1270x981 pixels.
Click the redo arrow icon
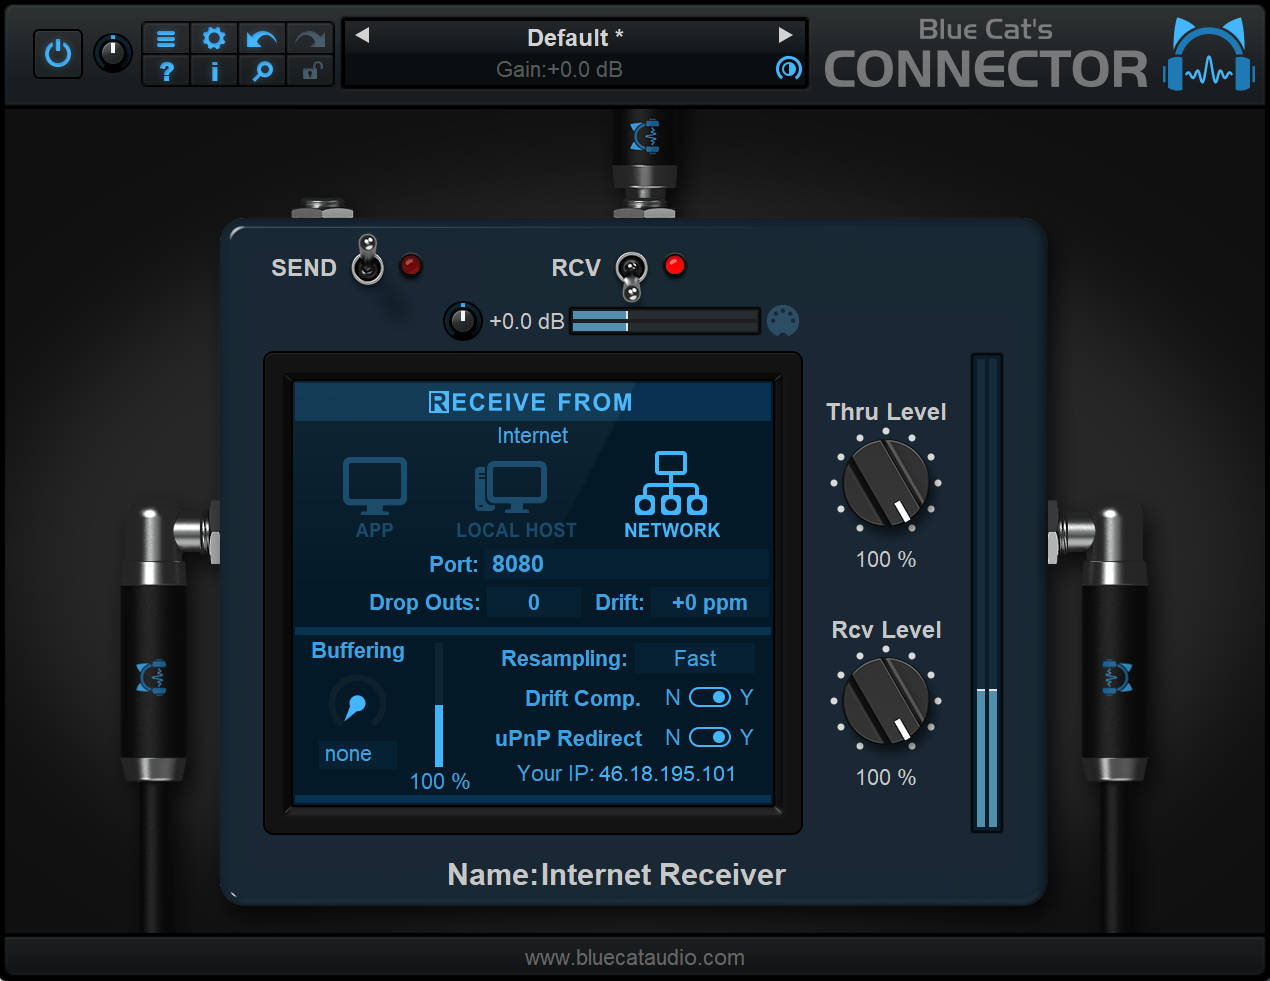coord(309,38)
